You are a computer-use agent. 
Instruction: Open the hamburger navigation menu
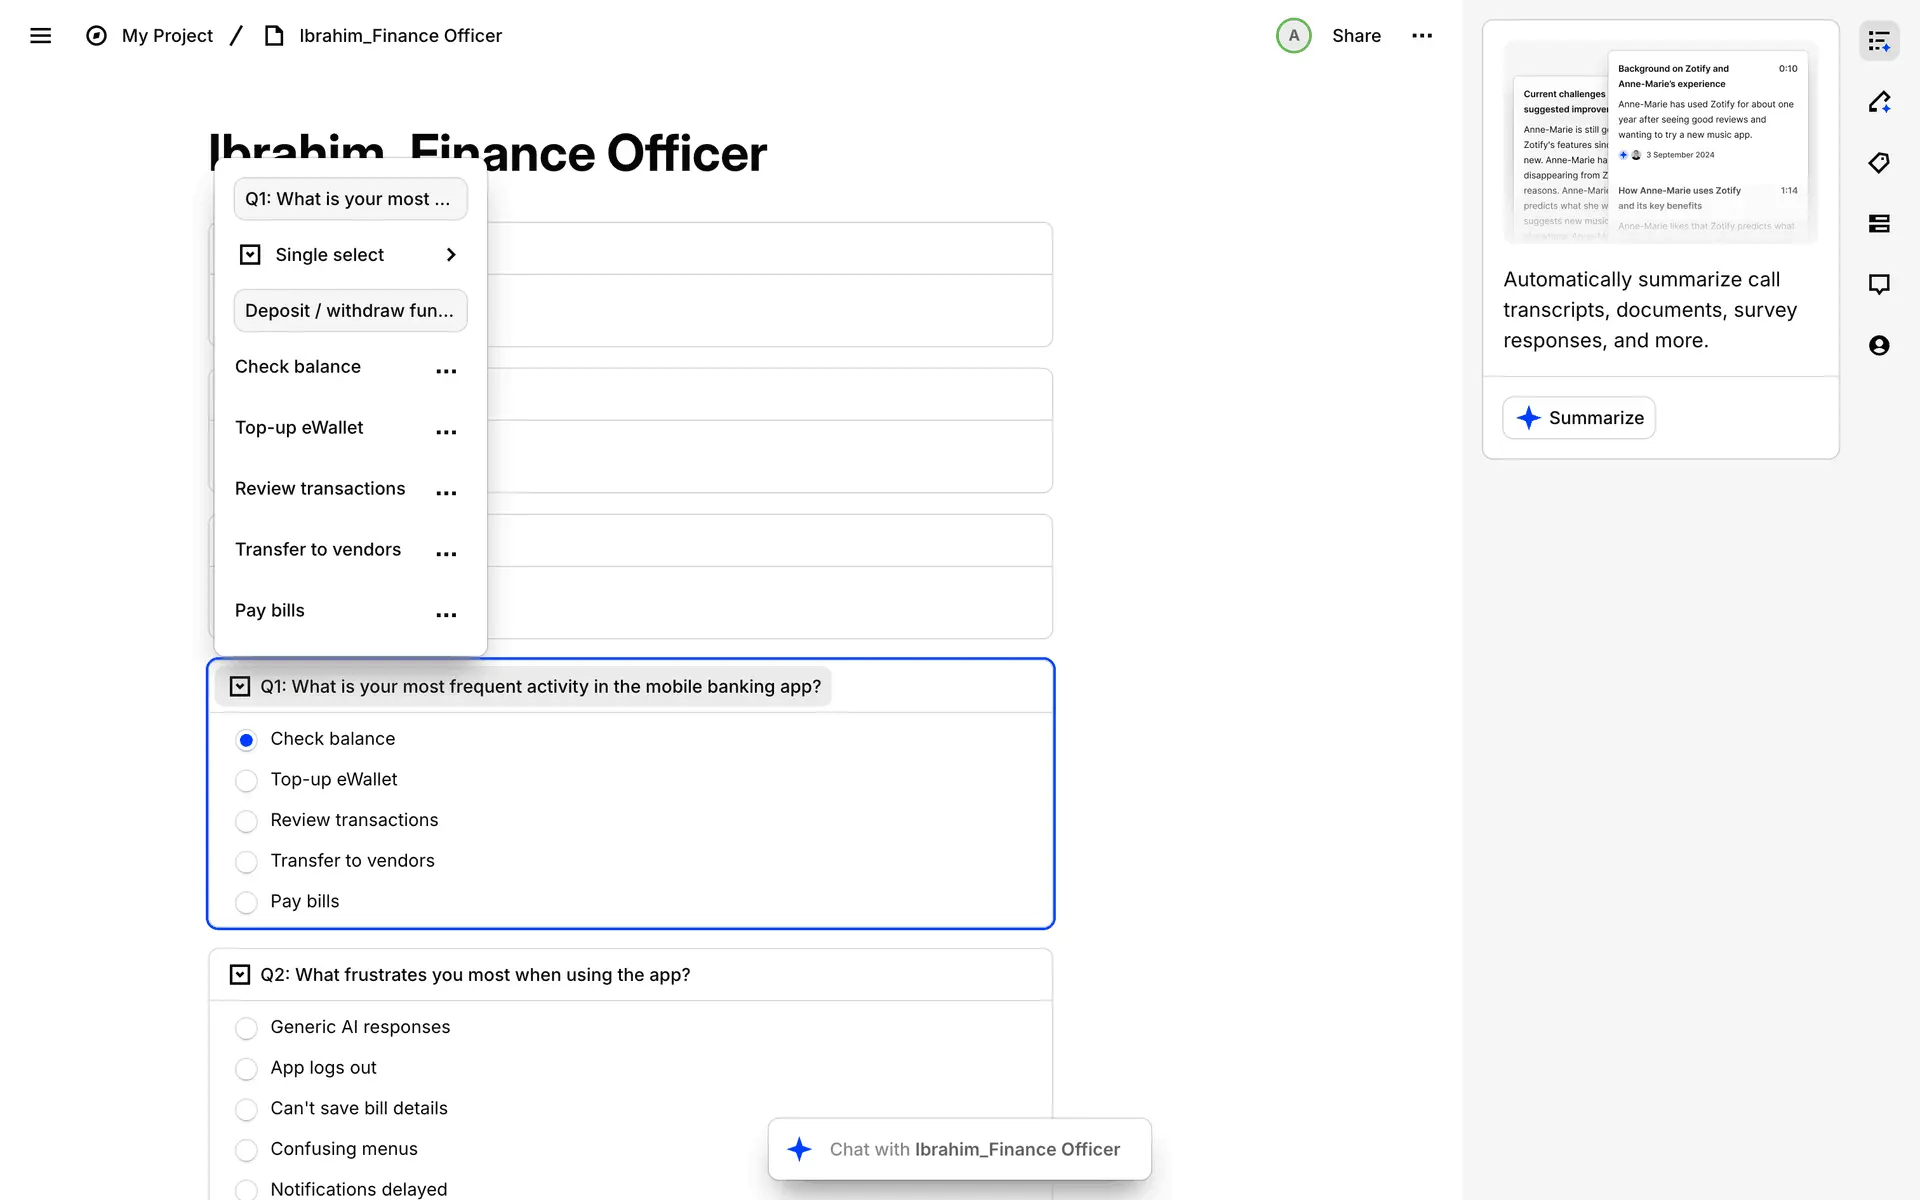pyautogui.click(x=40, y=36)
